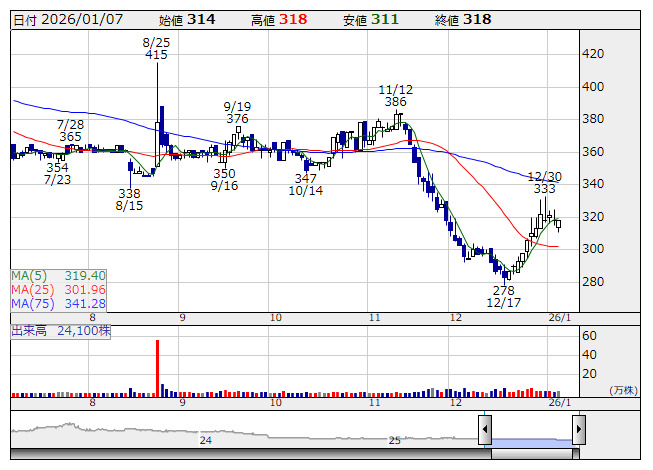Screen dimensions: 653x470
Task: Select the MA(25) legend entry
Action: coord(58,290)
